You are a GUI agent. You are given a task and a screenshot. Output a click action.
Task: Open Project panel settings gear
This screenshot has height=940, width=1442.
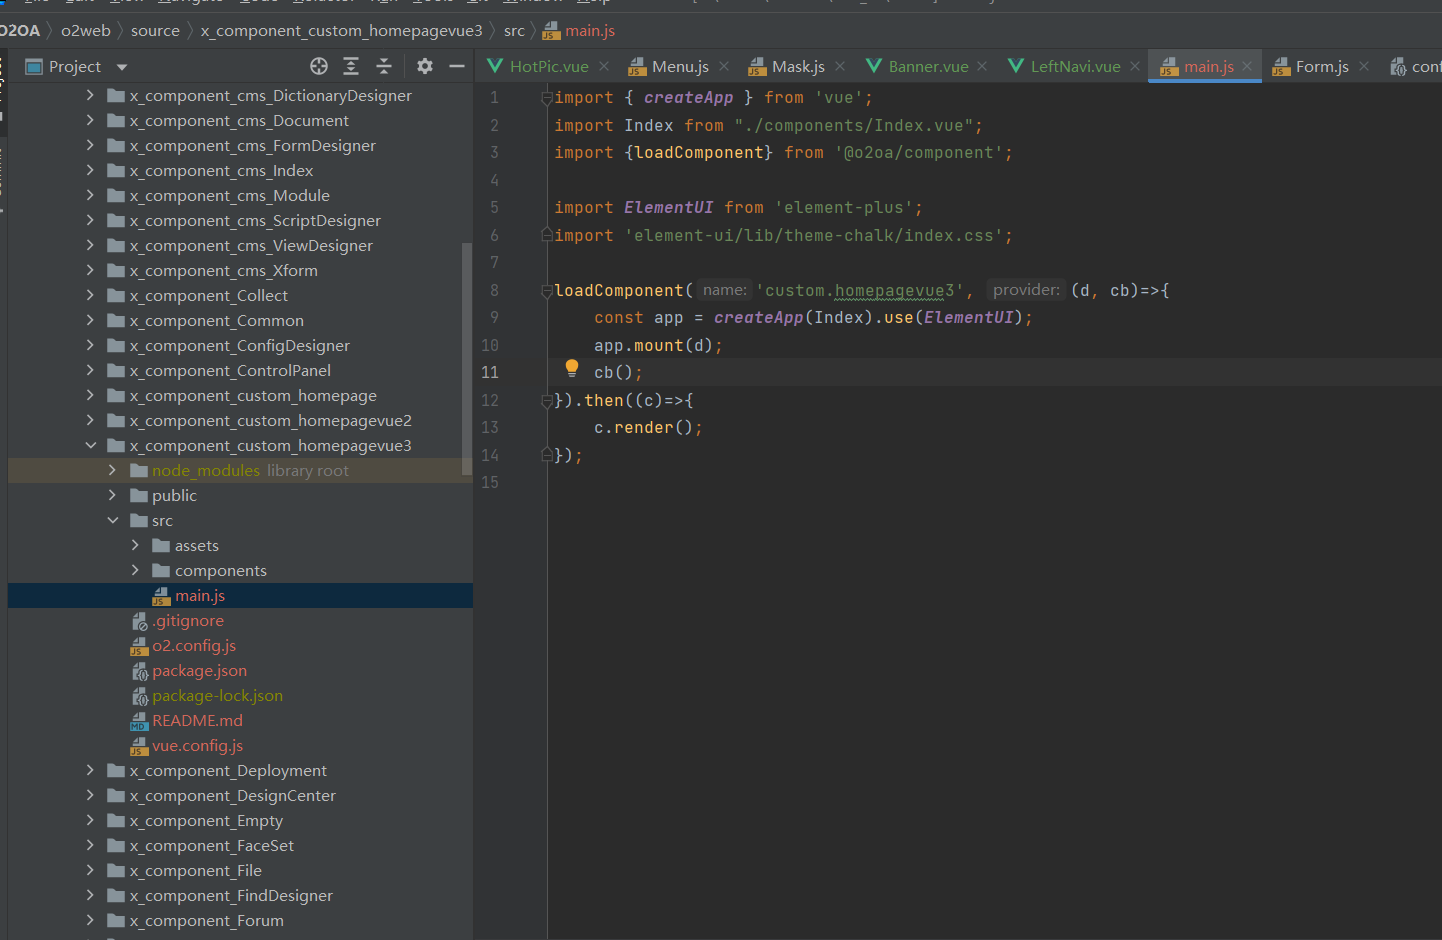coord(425,66)
